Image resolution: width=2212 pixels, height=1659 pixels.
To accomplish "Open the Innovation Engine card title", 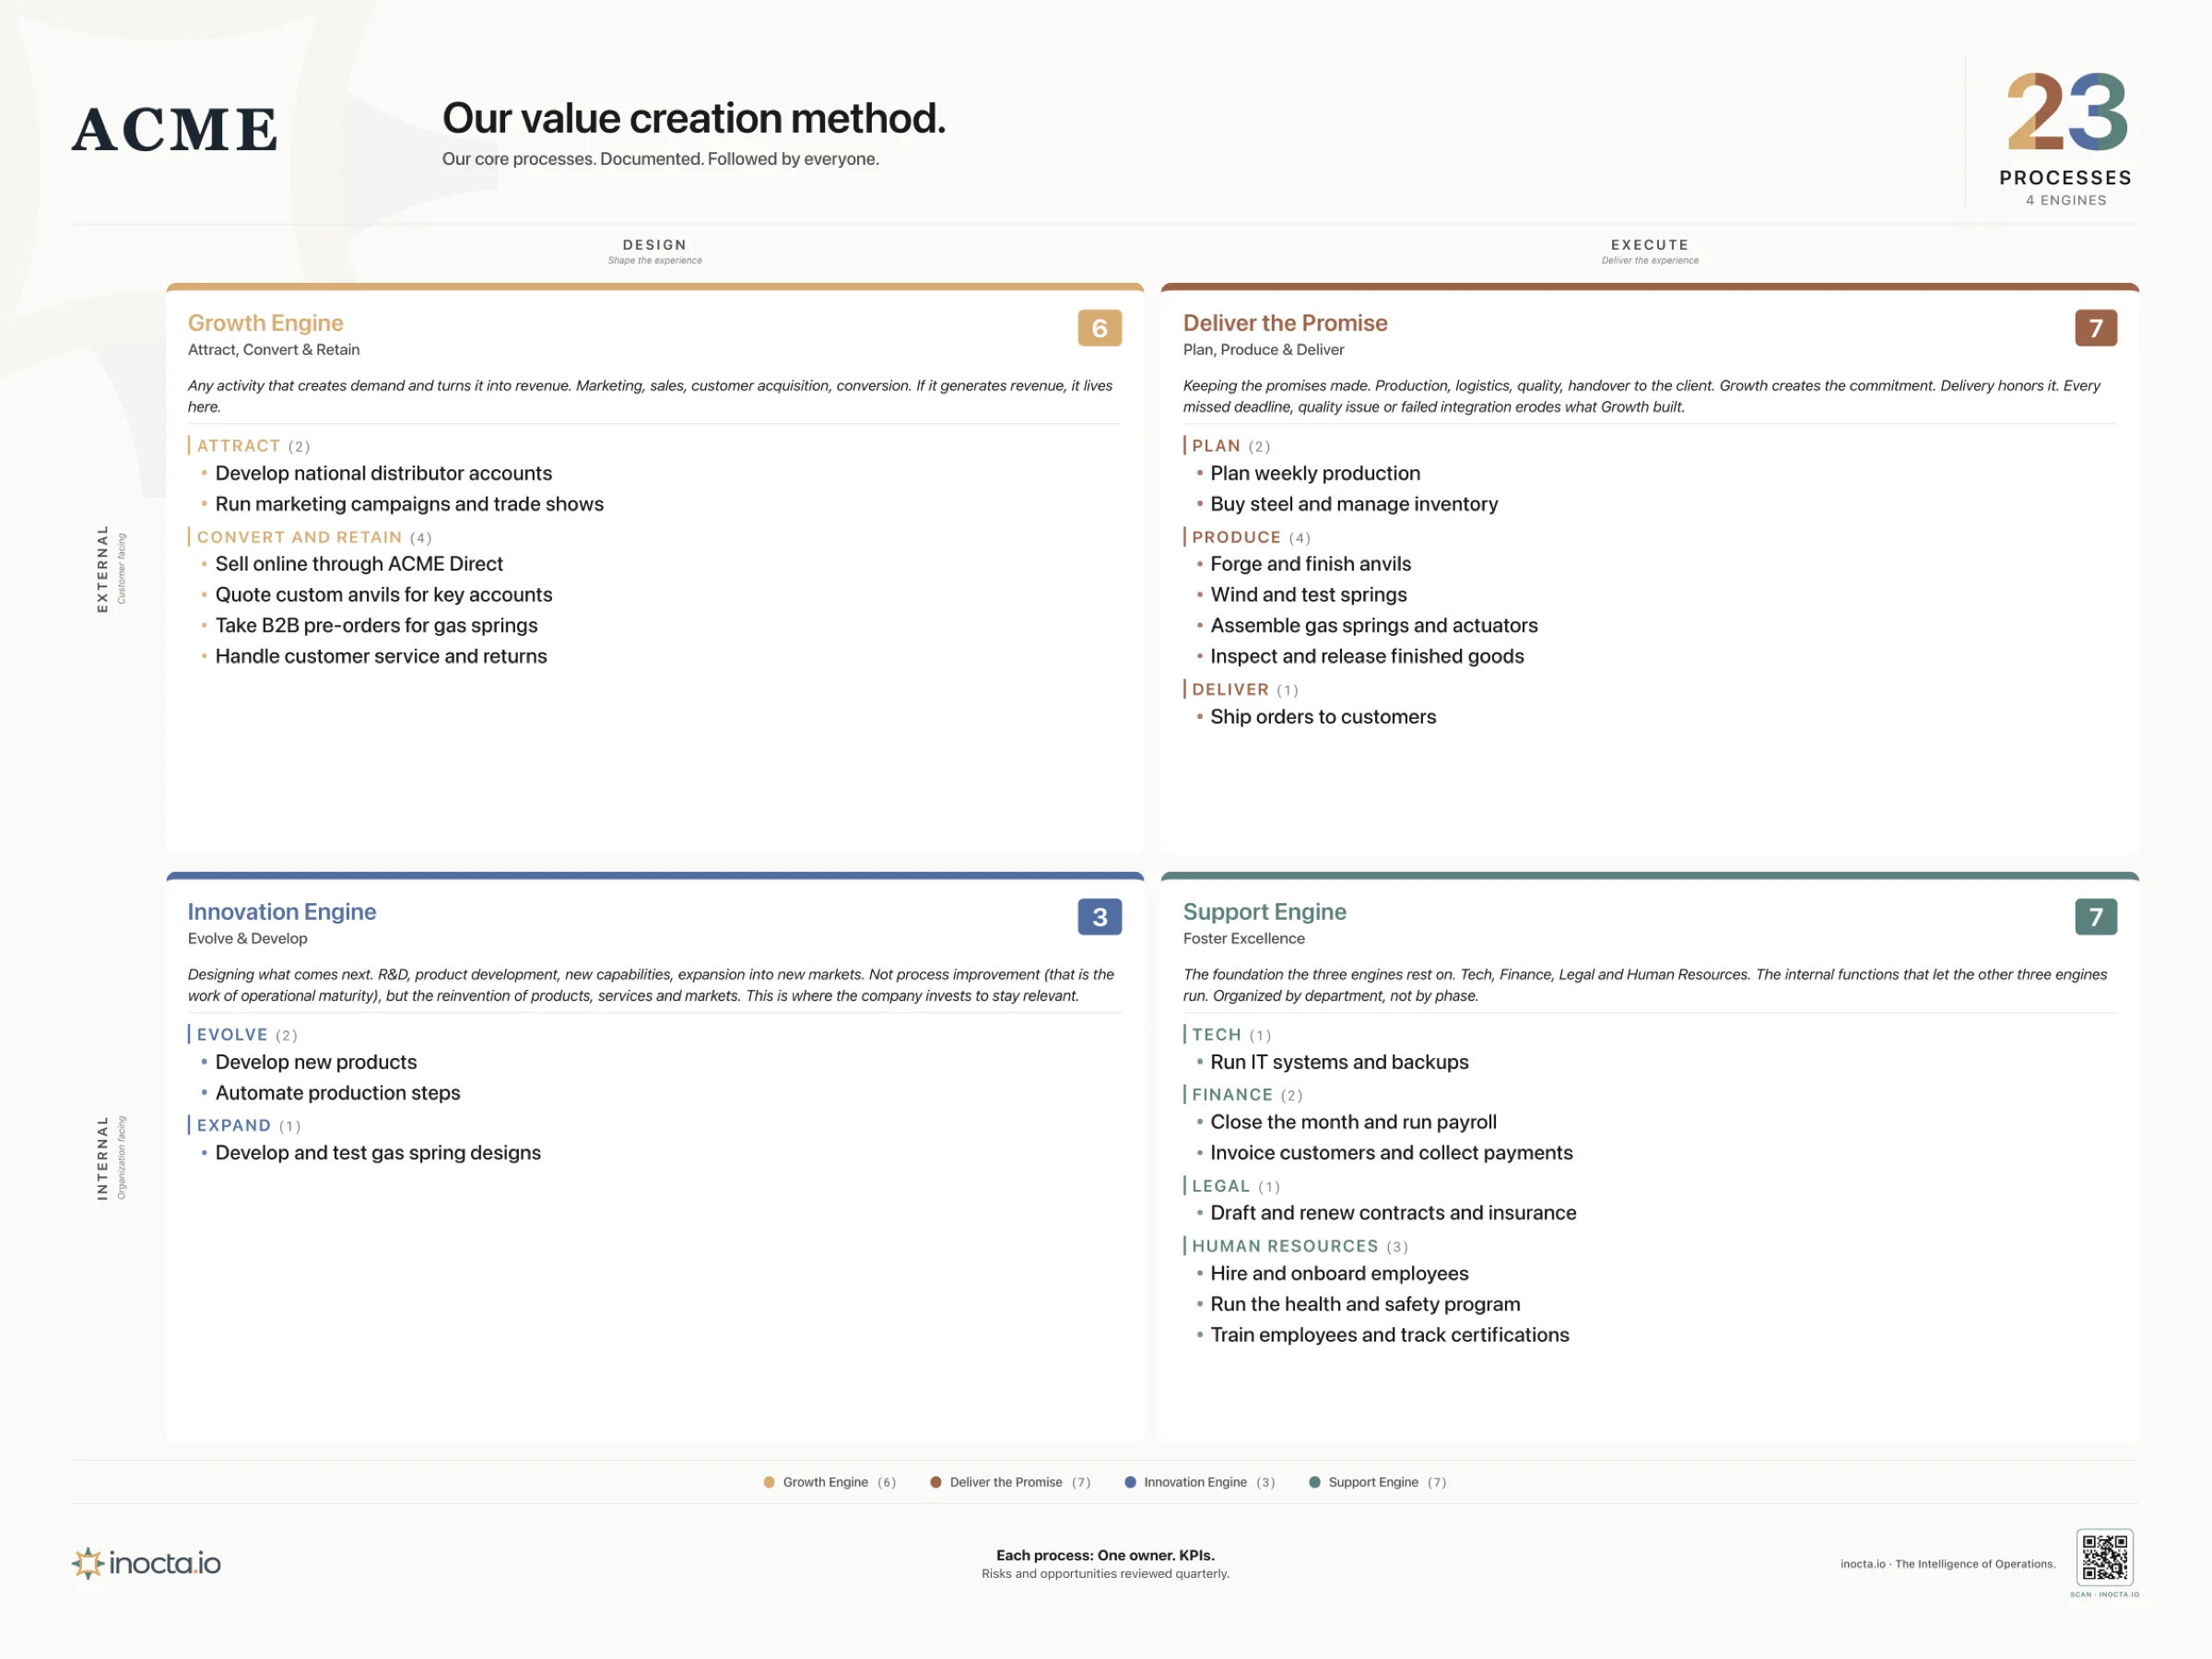I will click(282, 912).
